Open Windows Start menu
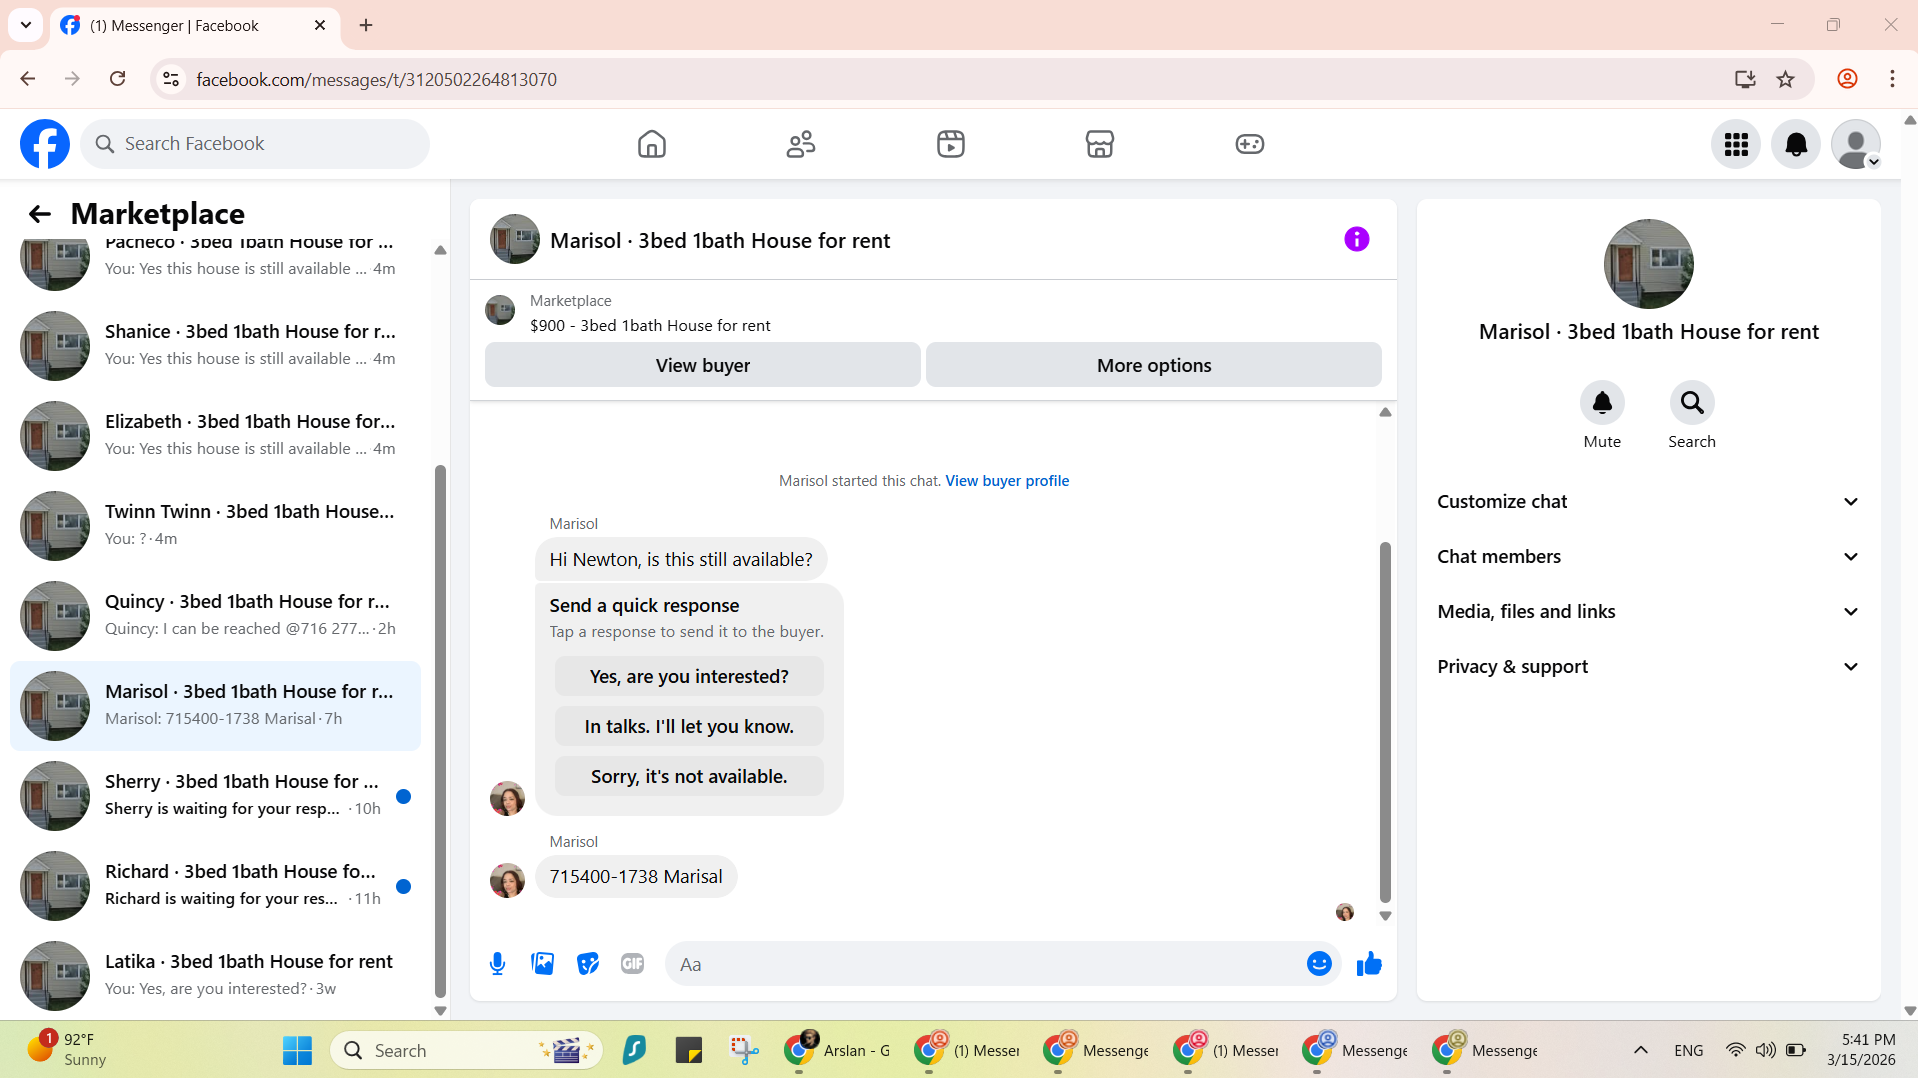 point(297,1051)
